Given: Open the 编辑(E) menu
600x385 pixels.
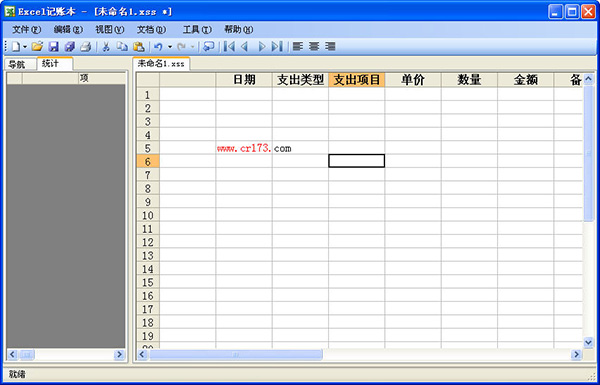Looking at the screenshot, I should 68,29.
